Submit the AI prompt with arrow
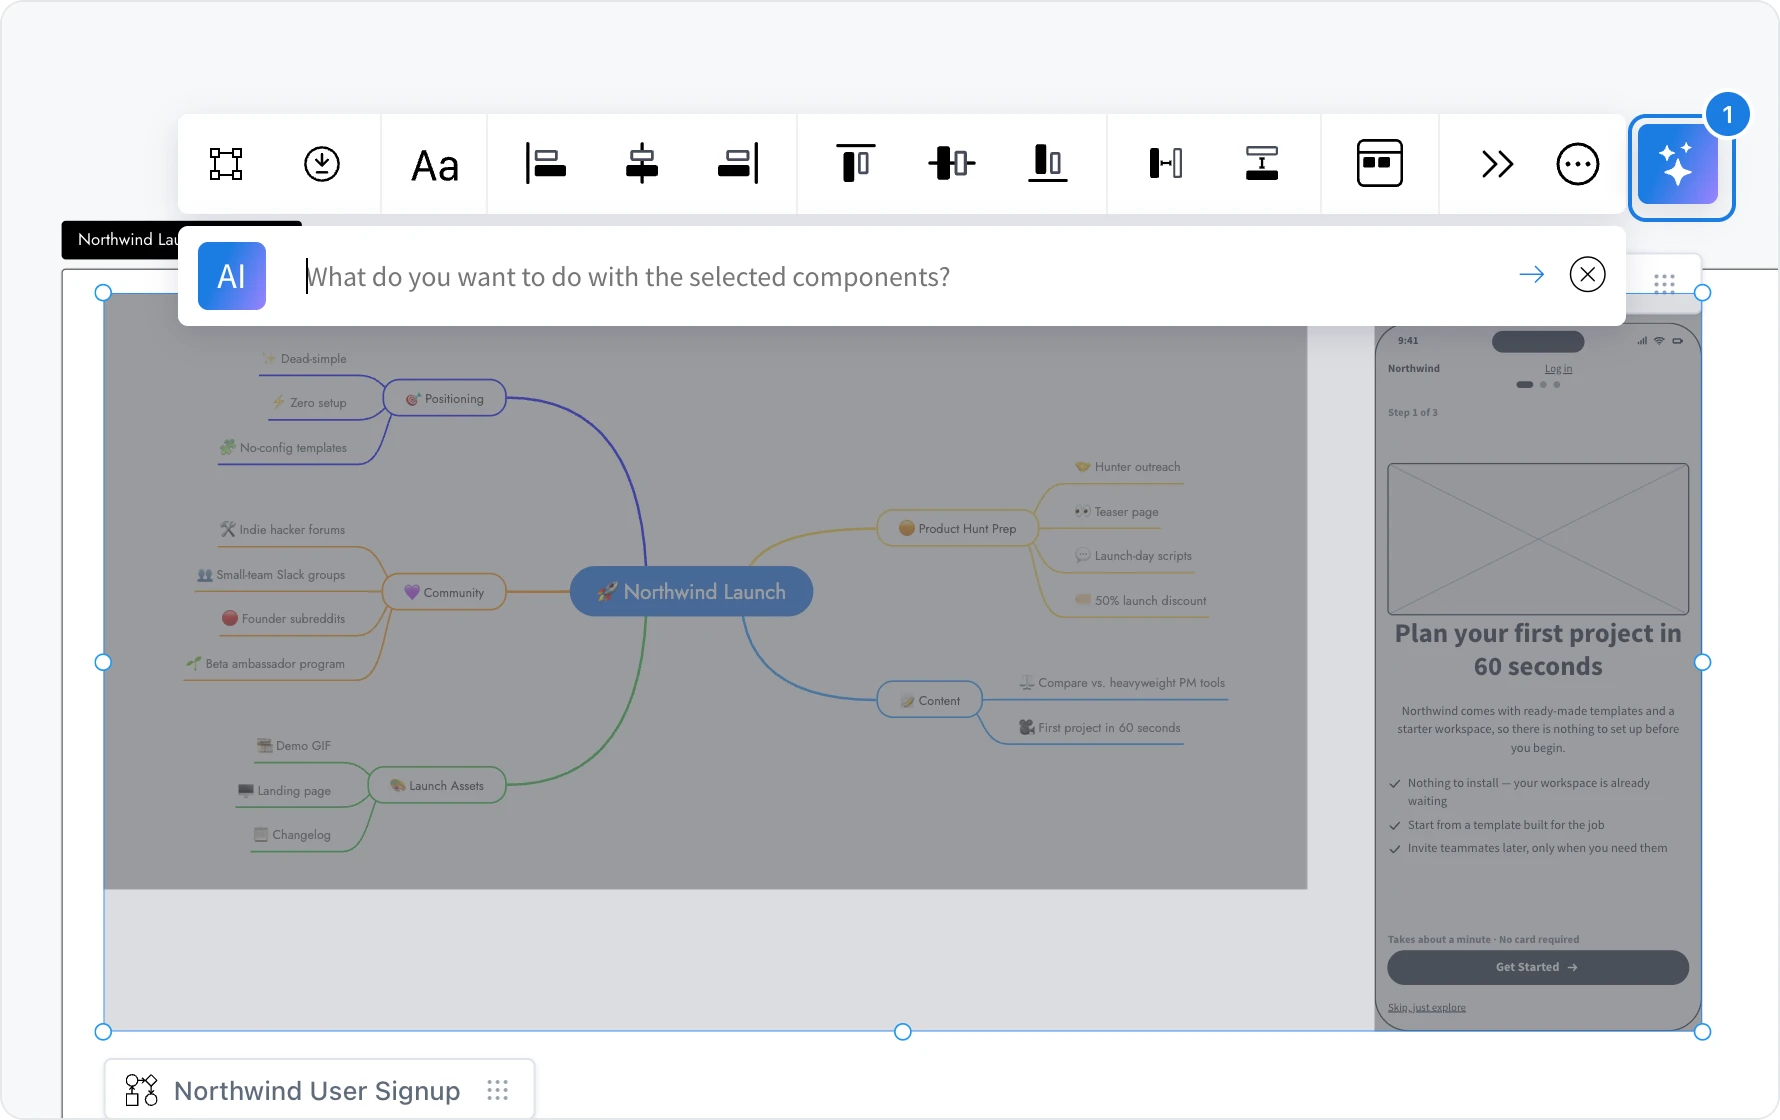This screenshot has width=1780, height=1120. coord(1532,274)
